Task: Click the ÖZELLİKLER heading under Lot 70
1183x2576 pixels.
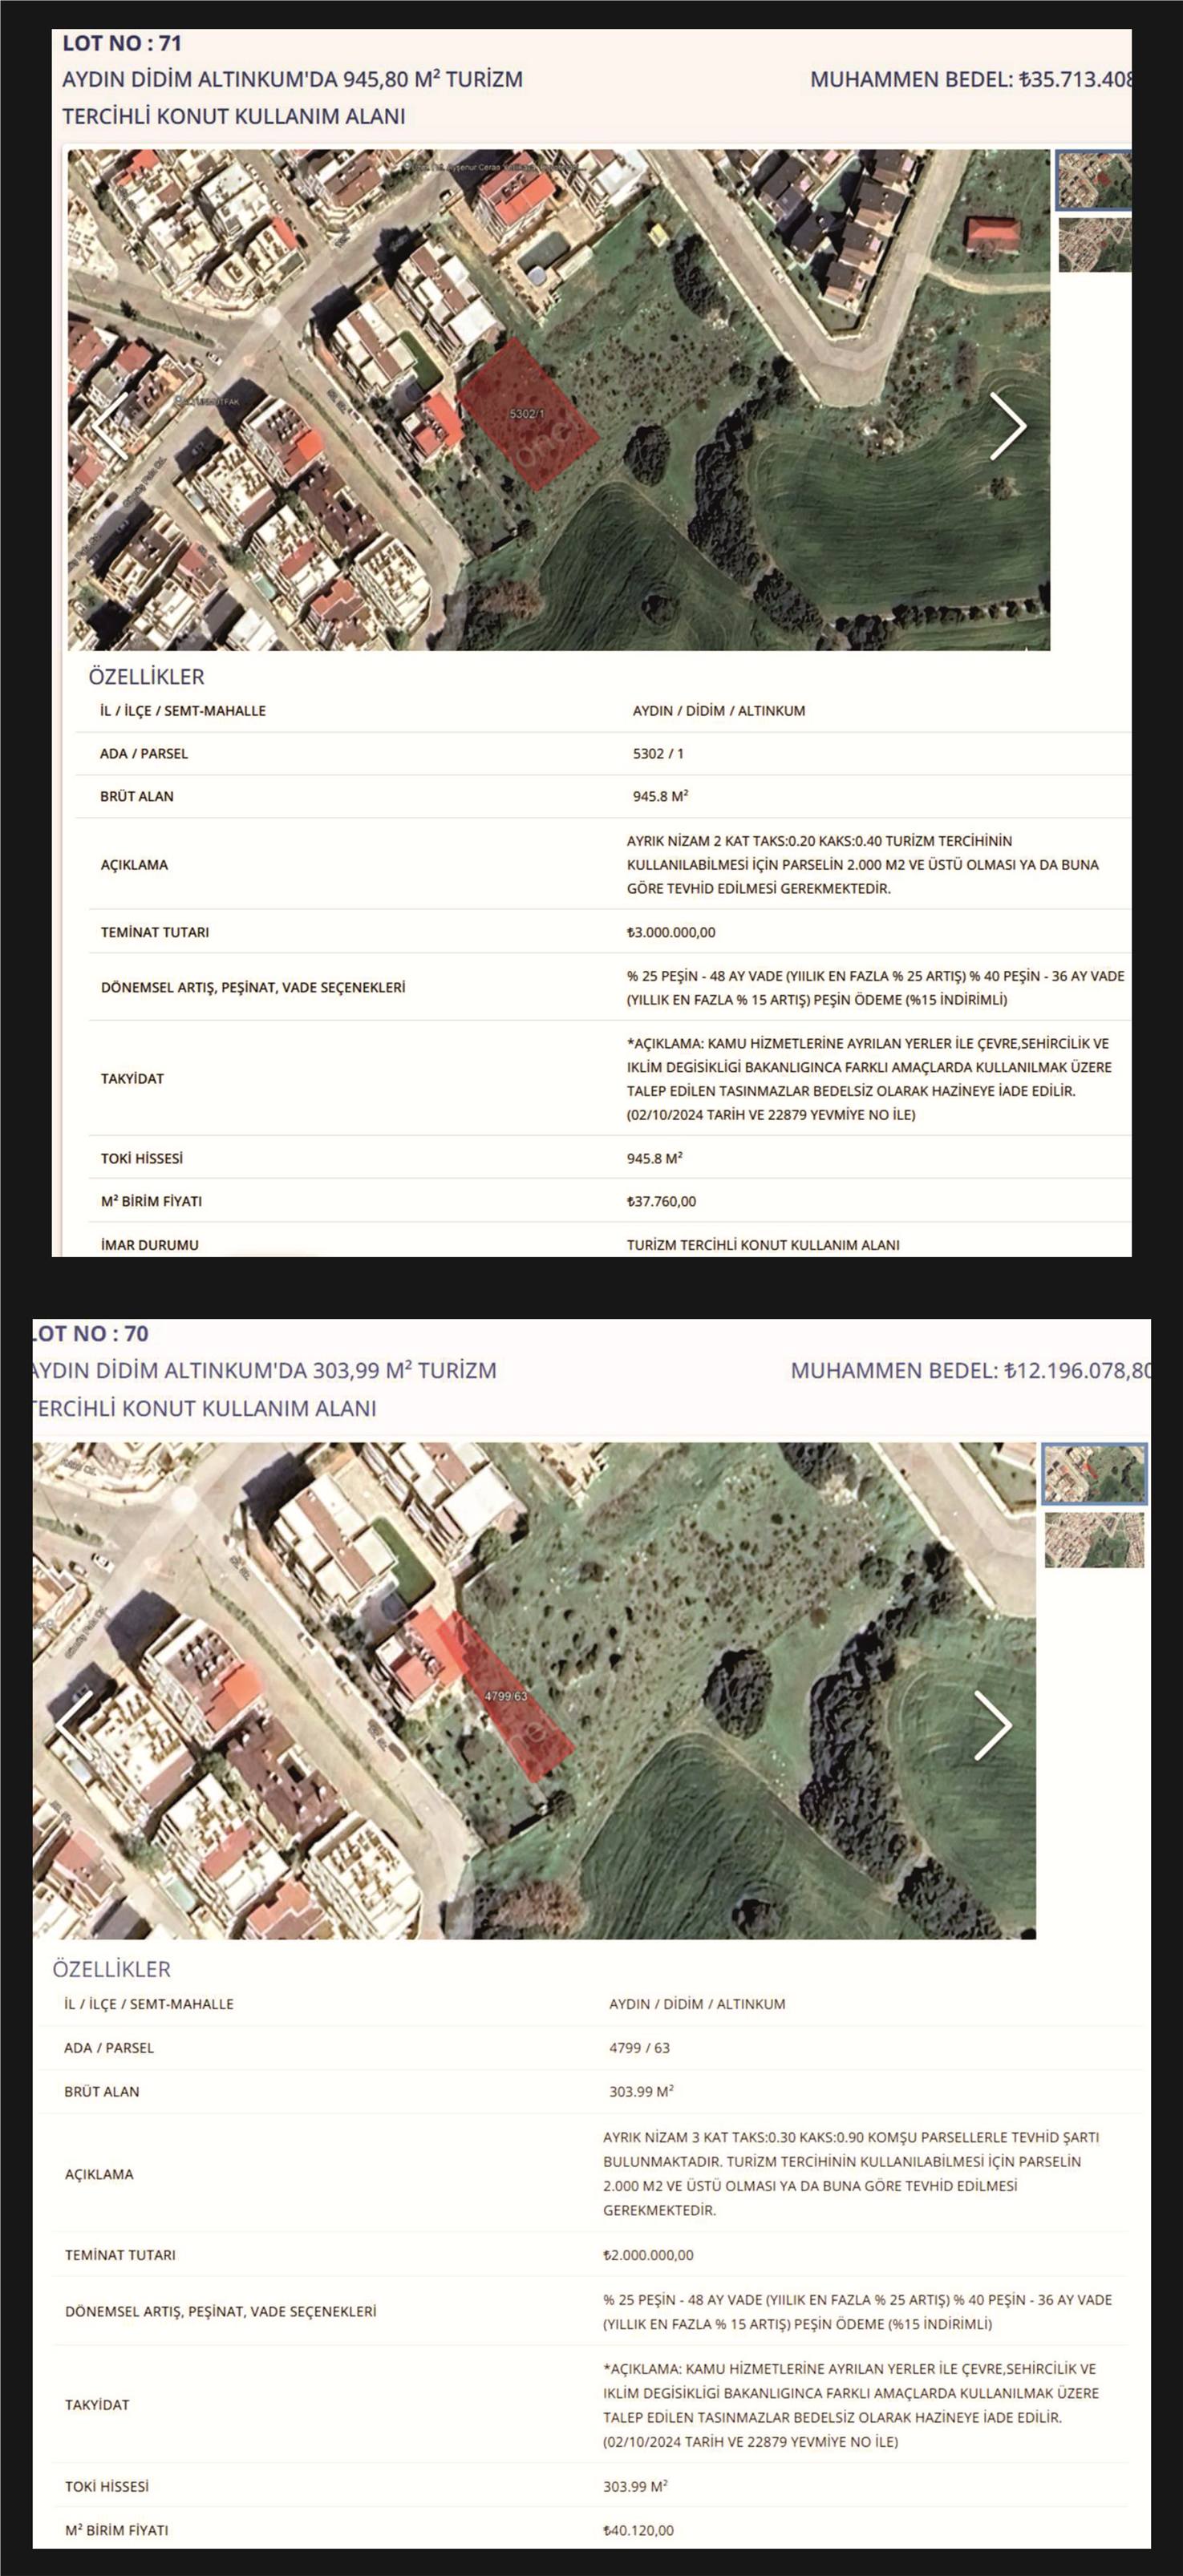Action: [111, 1968]
